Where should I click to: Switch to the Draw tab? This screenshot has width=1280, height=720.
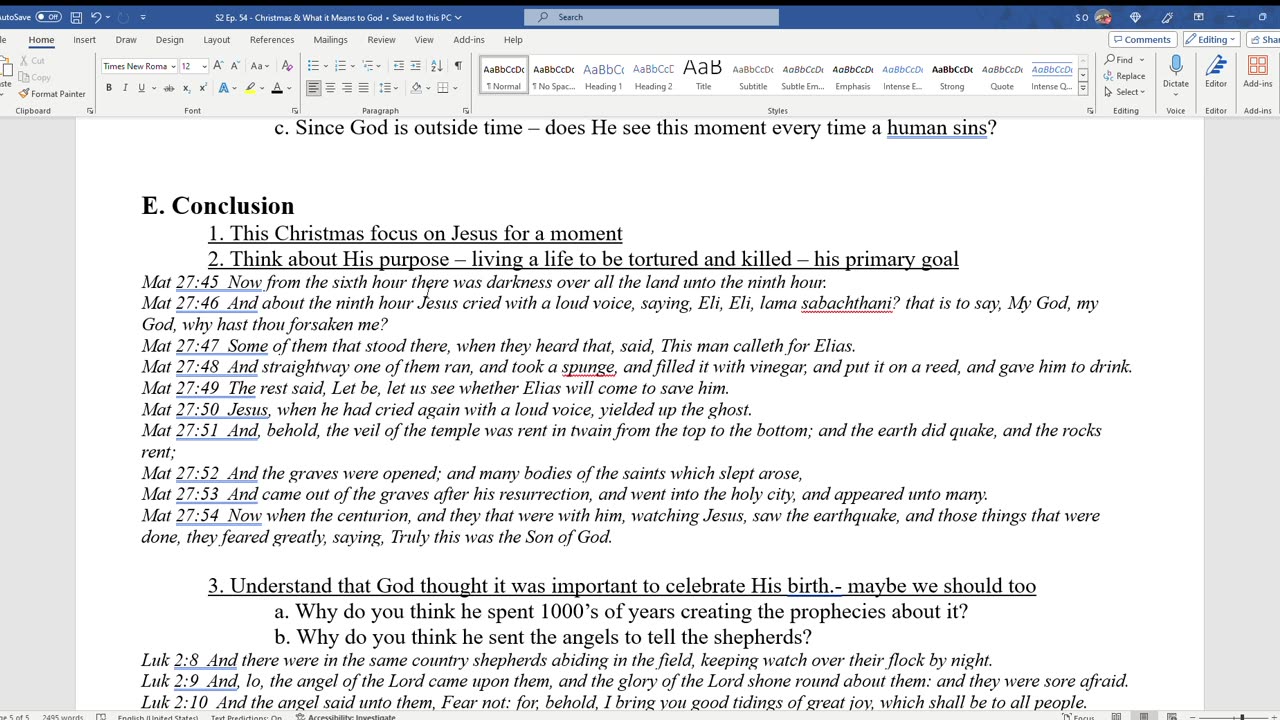pos(126,40)
